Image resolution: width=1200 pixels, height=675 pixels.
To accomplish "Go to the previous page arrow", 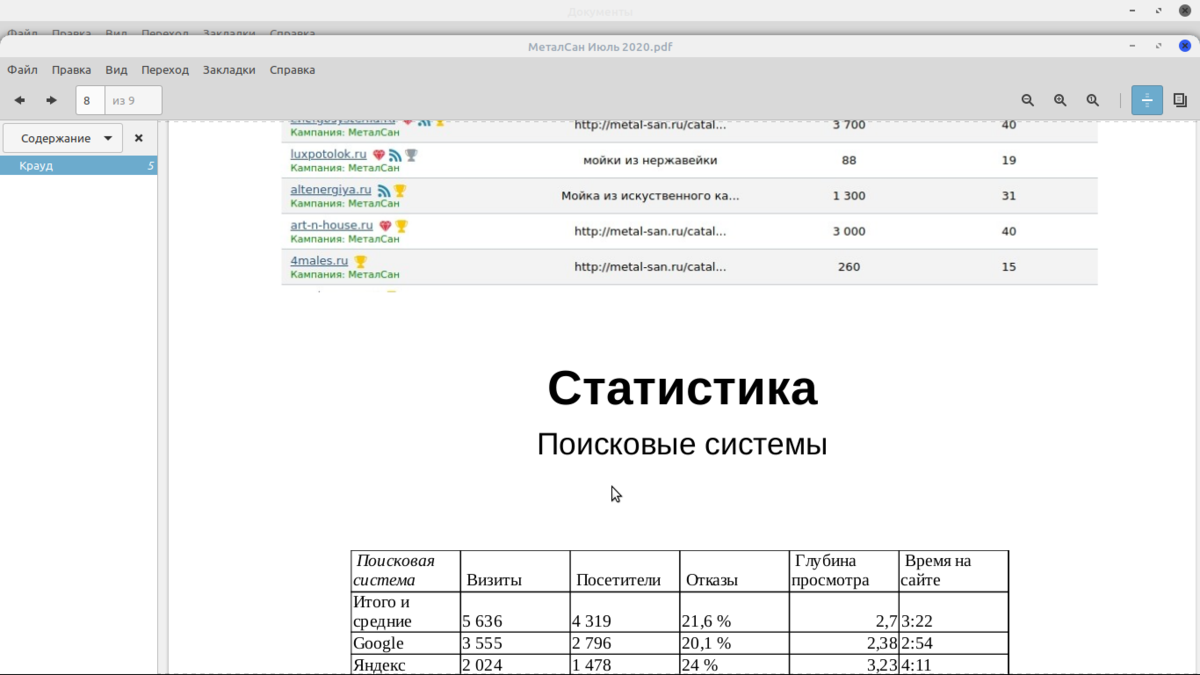I will click(19, 100).
